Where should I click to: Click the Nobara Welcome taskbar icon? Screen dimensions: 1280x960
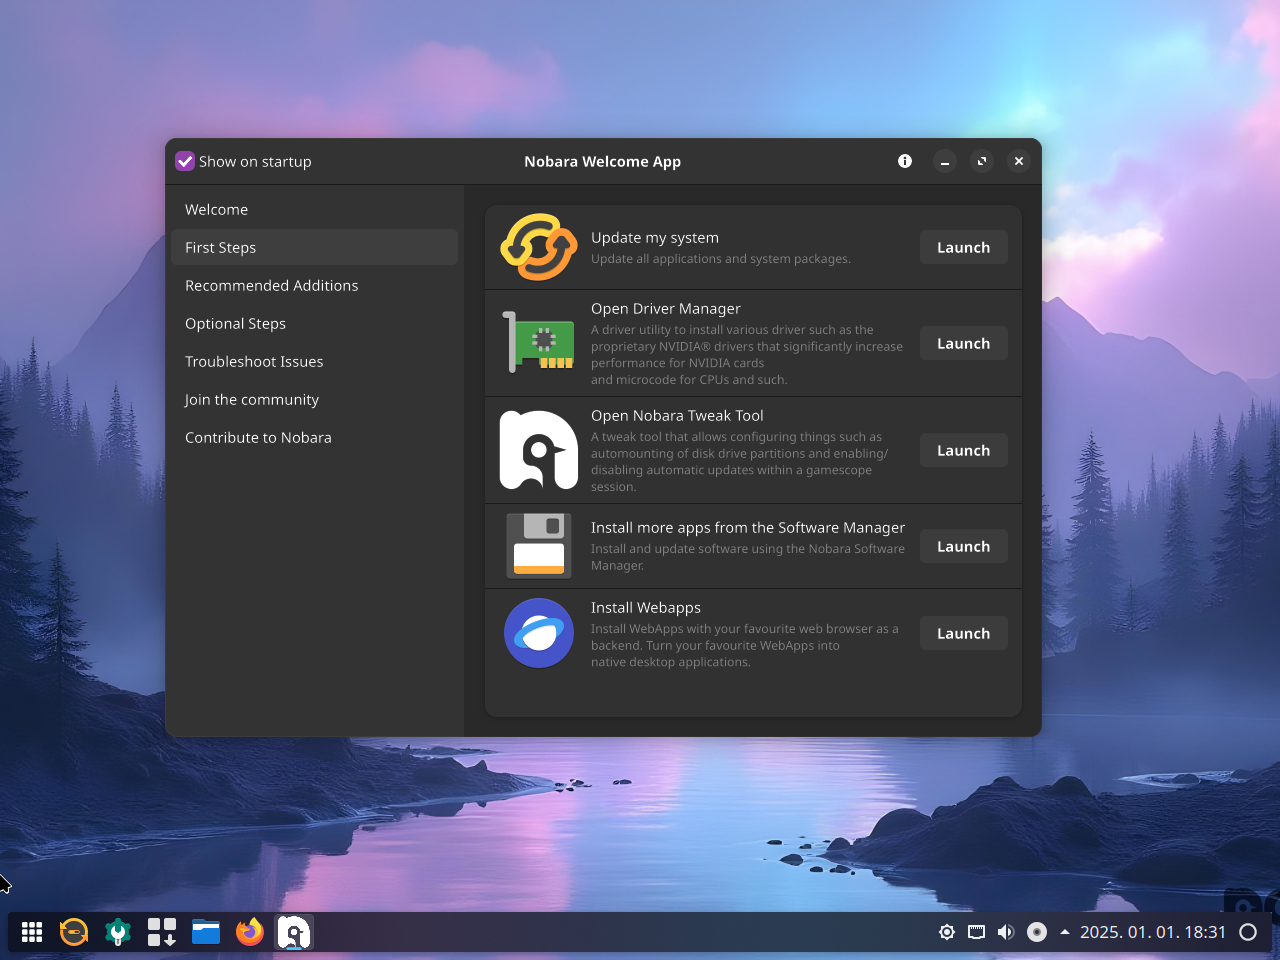(x=294, y=932)
